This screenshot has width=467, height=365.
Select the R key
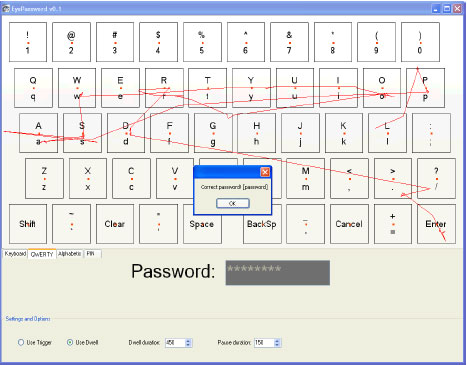coord(164,88)
